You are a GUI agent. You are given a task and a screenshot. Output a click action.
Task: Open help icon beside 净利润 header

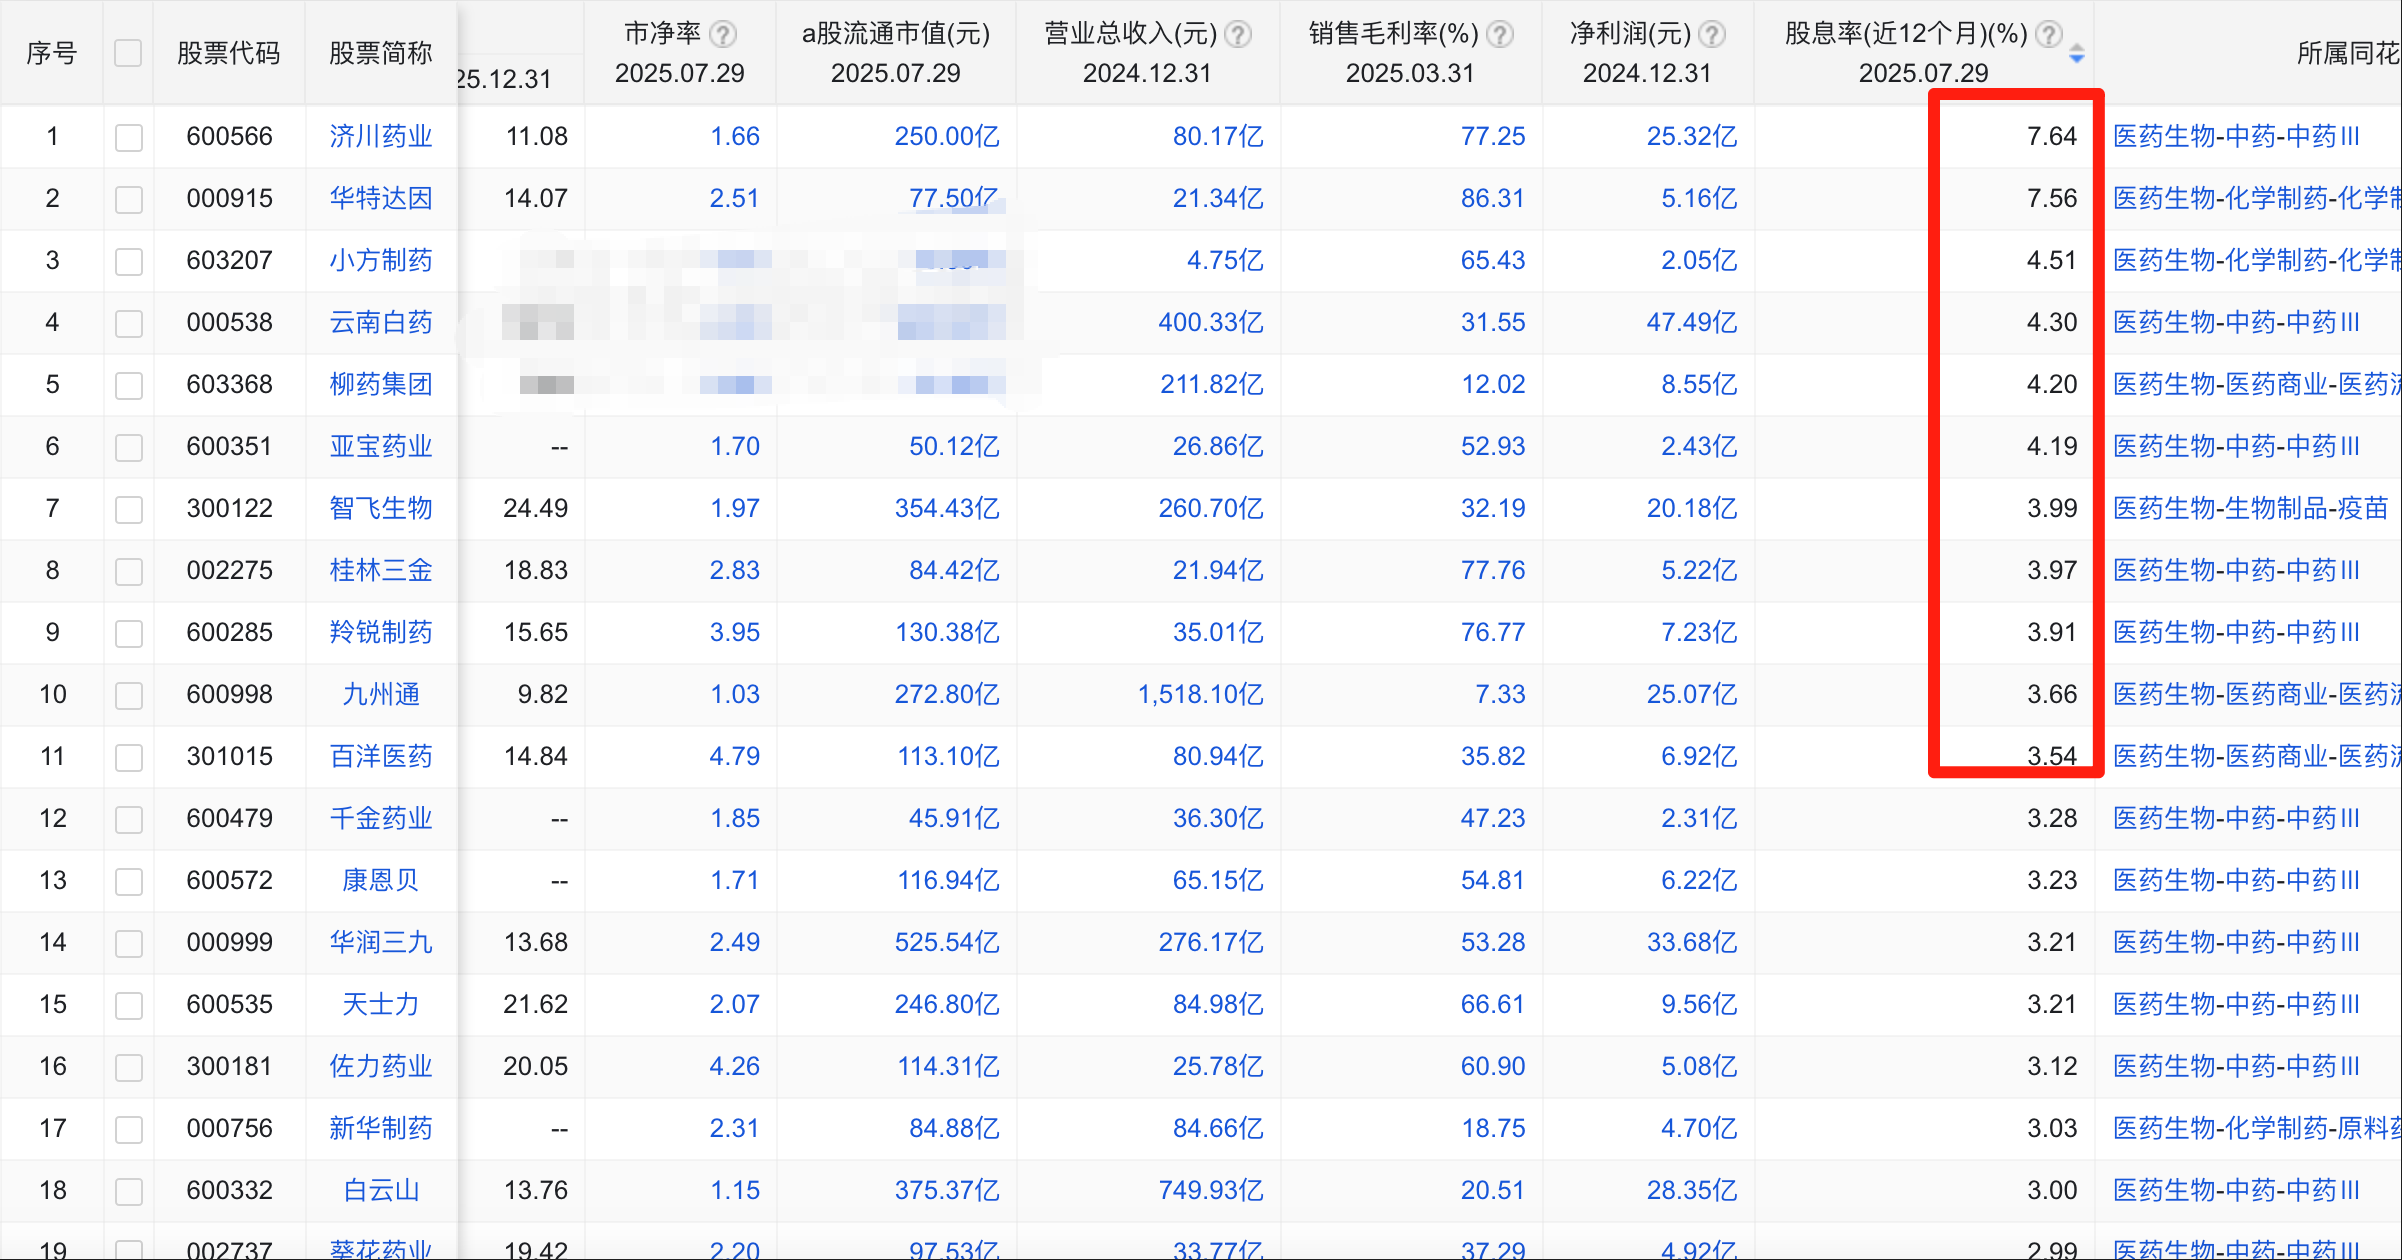1712,35
